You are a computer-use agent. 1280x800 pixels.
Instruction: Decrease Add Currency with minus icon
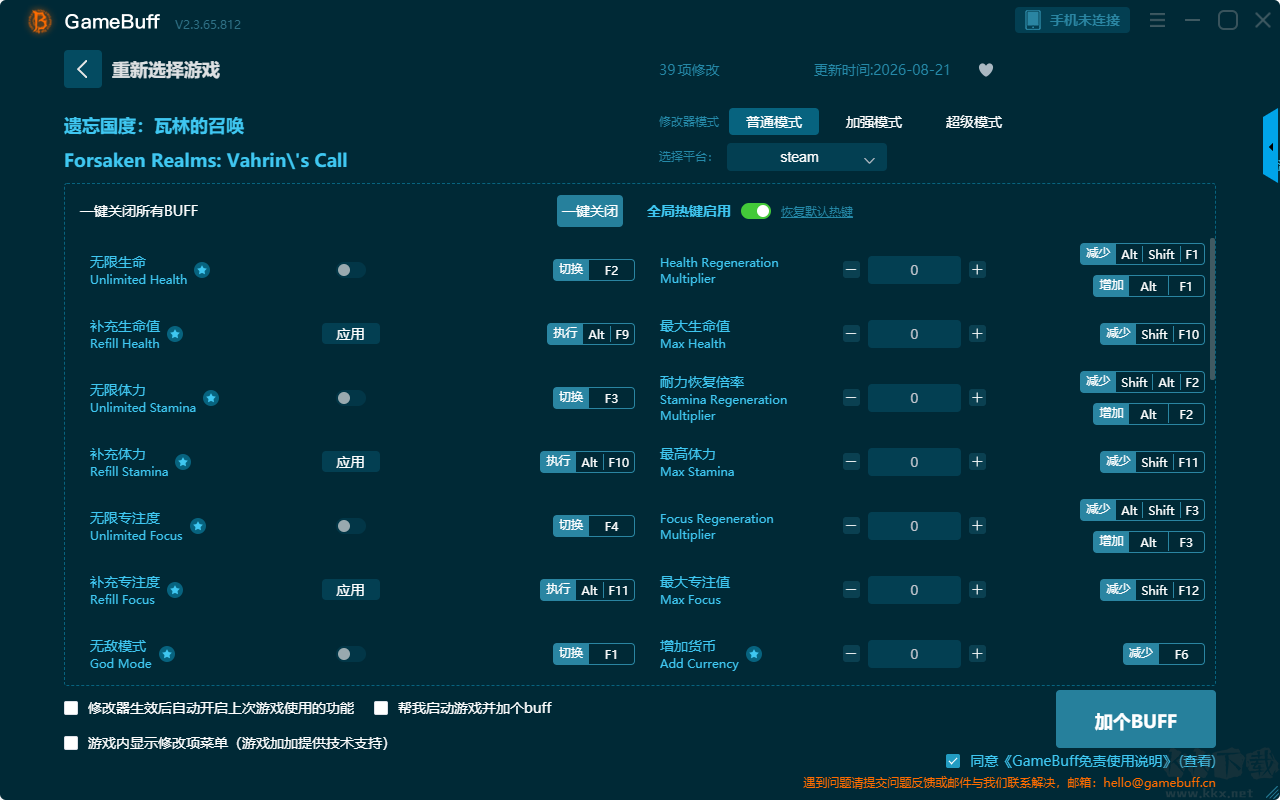pos(851,654)
